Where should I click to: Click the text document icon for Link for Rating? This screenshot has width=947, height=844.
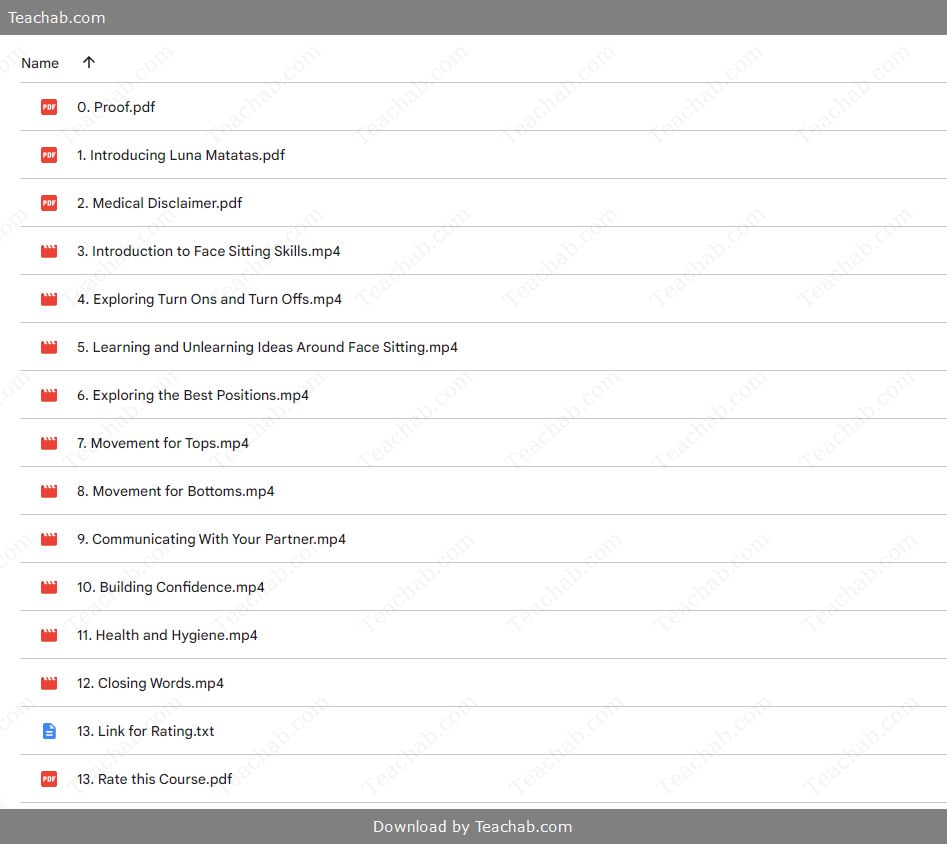click(x=49, y=731)
